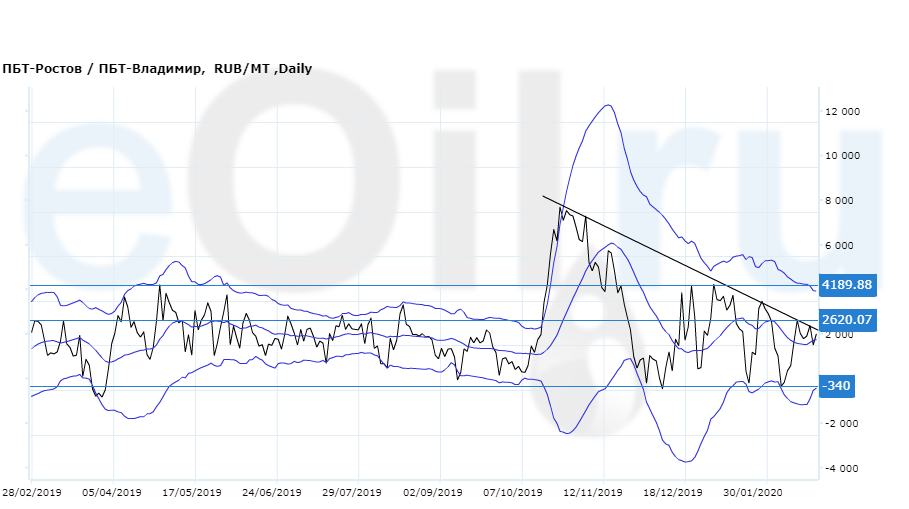Select the 02/09/2019 date label
Screen dimensions: 909x509
(432, 492)
